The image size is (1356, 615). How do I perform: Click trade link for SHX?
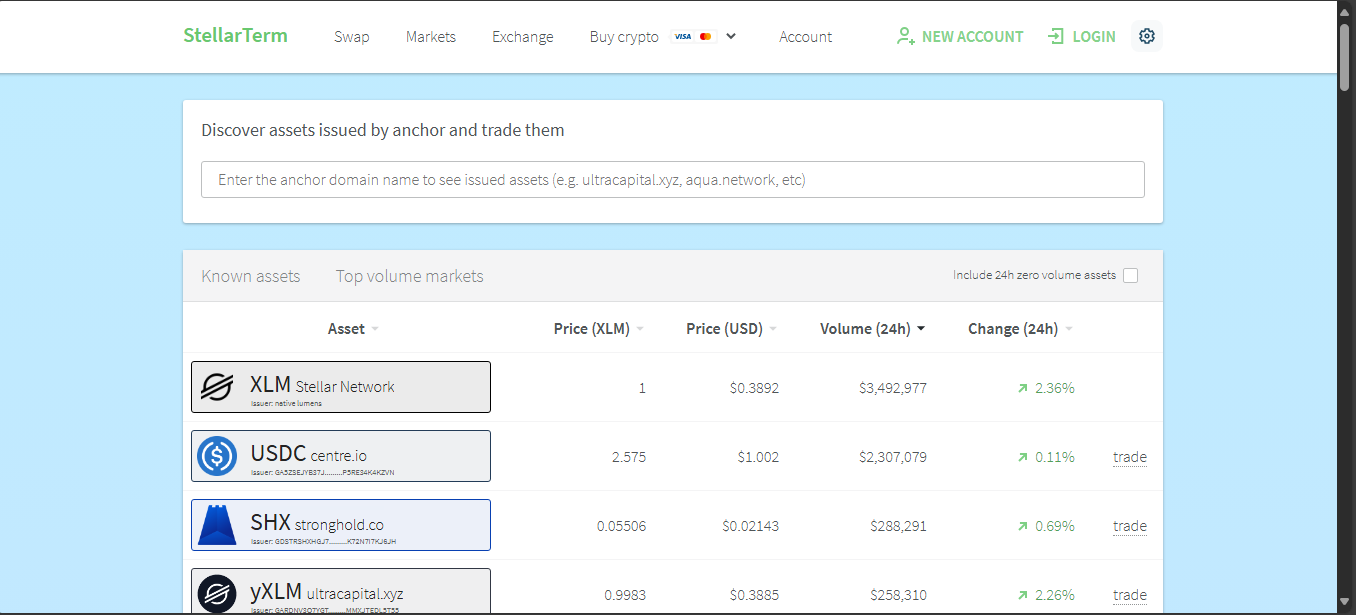point(1129,526)
